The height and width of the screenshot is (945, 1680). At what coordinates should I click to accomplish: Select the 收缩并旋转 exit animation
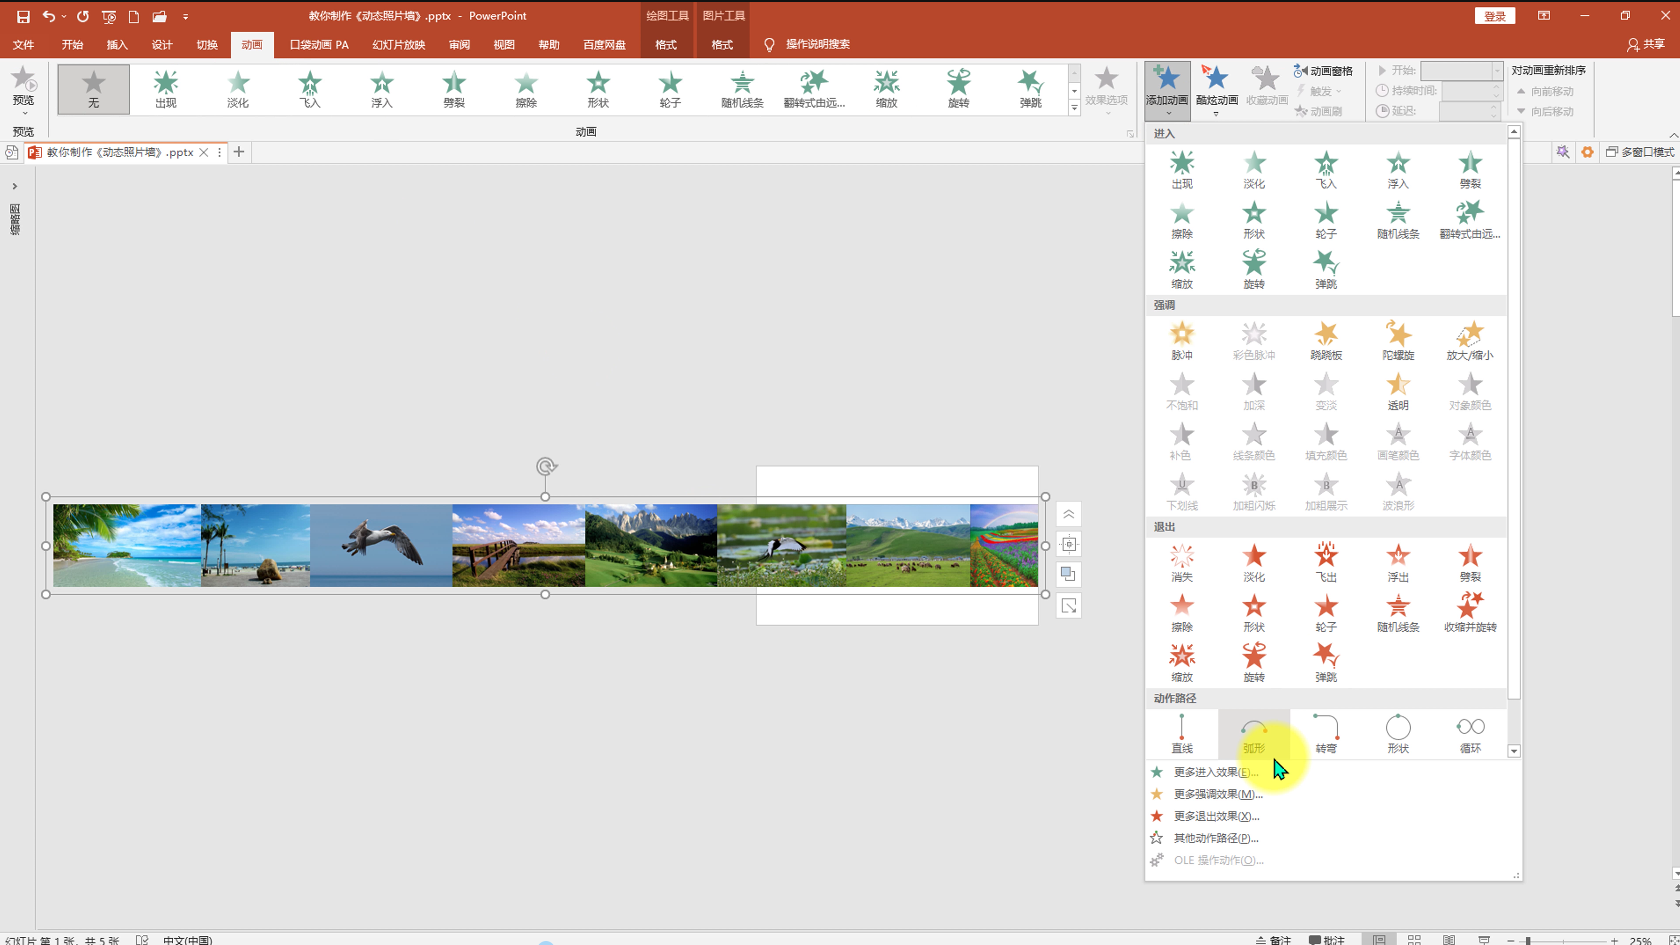click(1469, 612)
